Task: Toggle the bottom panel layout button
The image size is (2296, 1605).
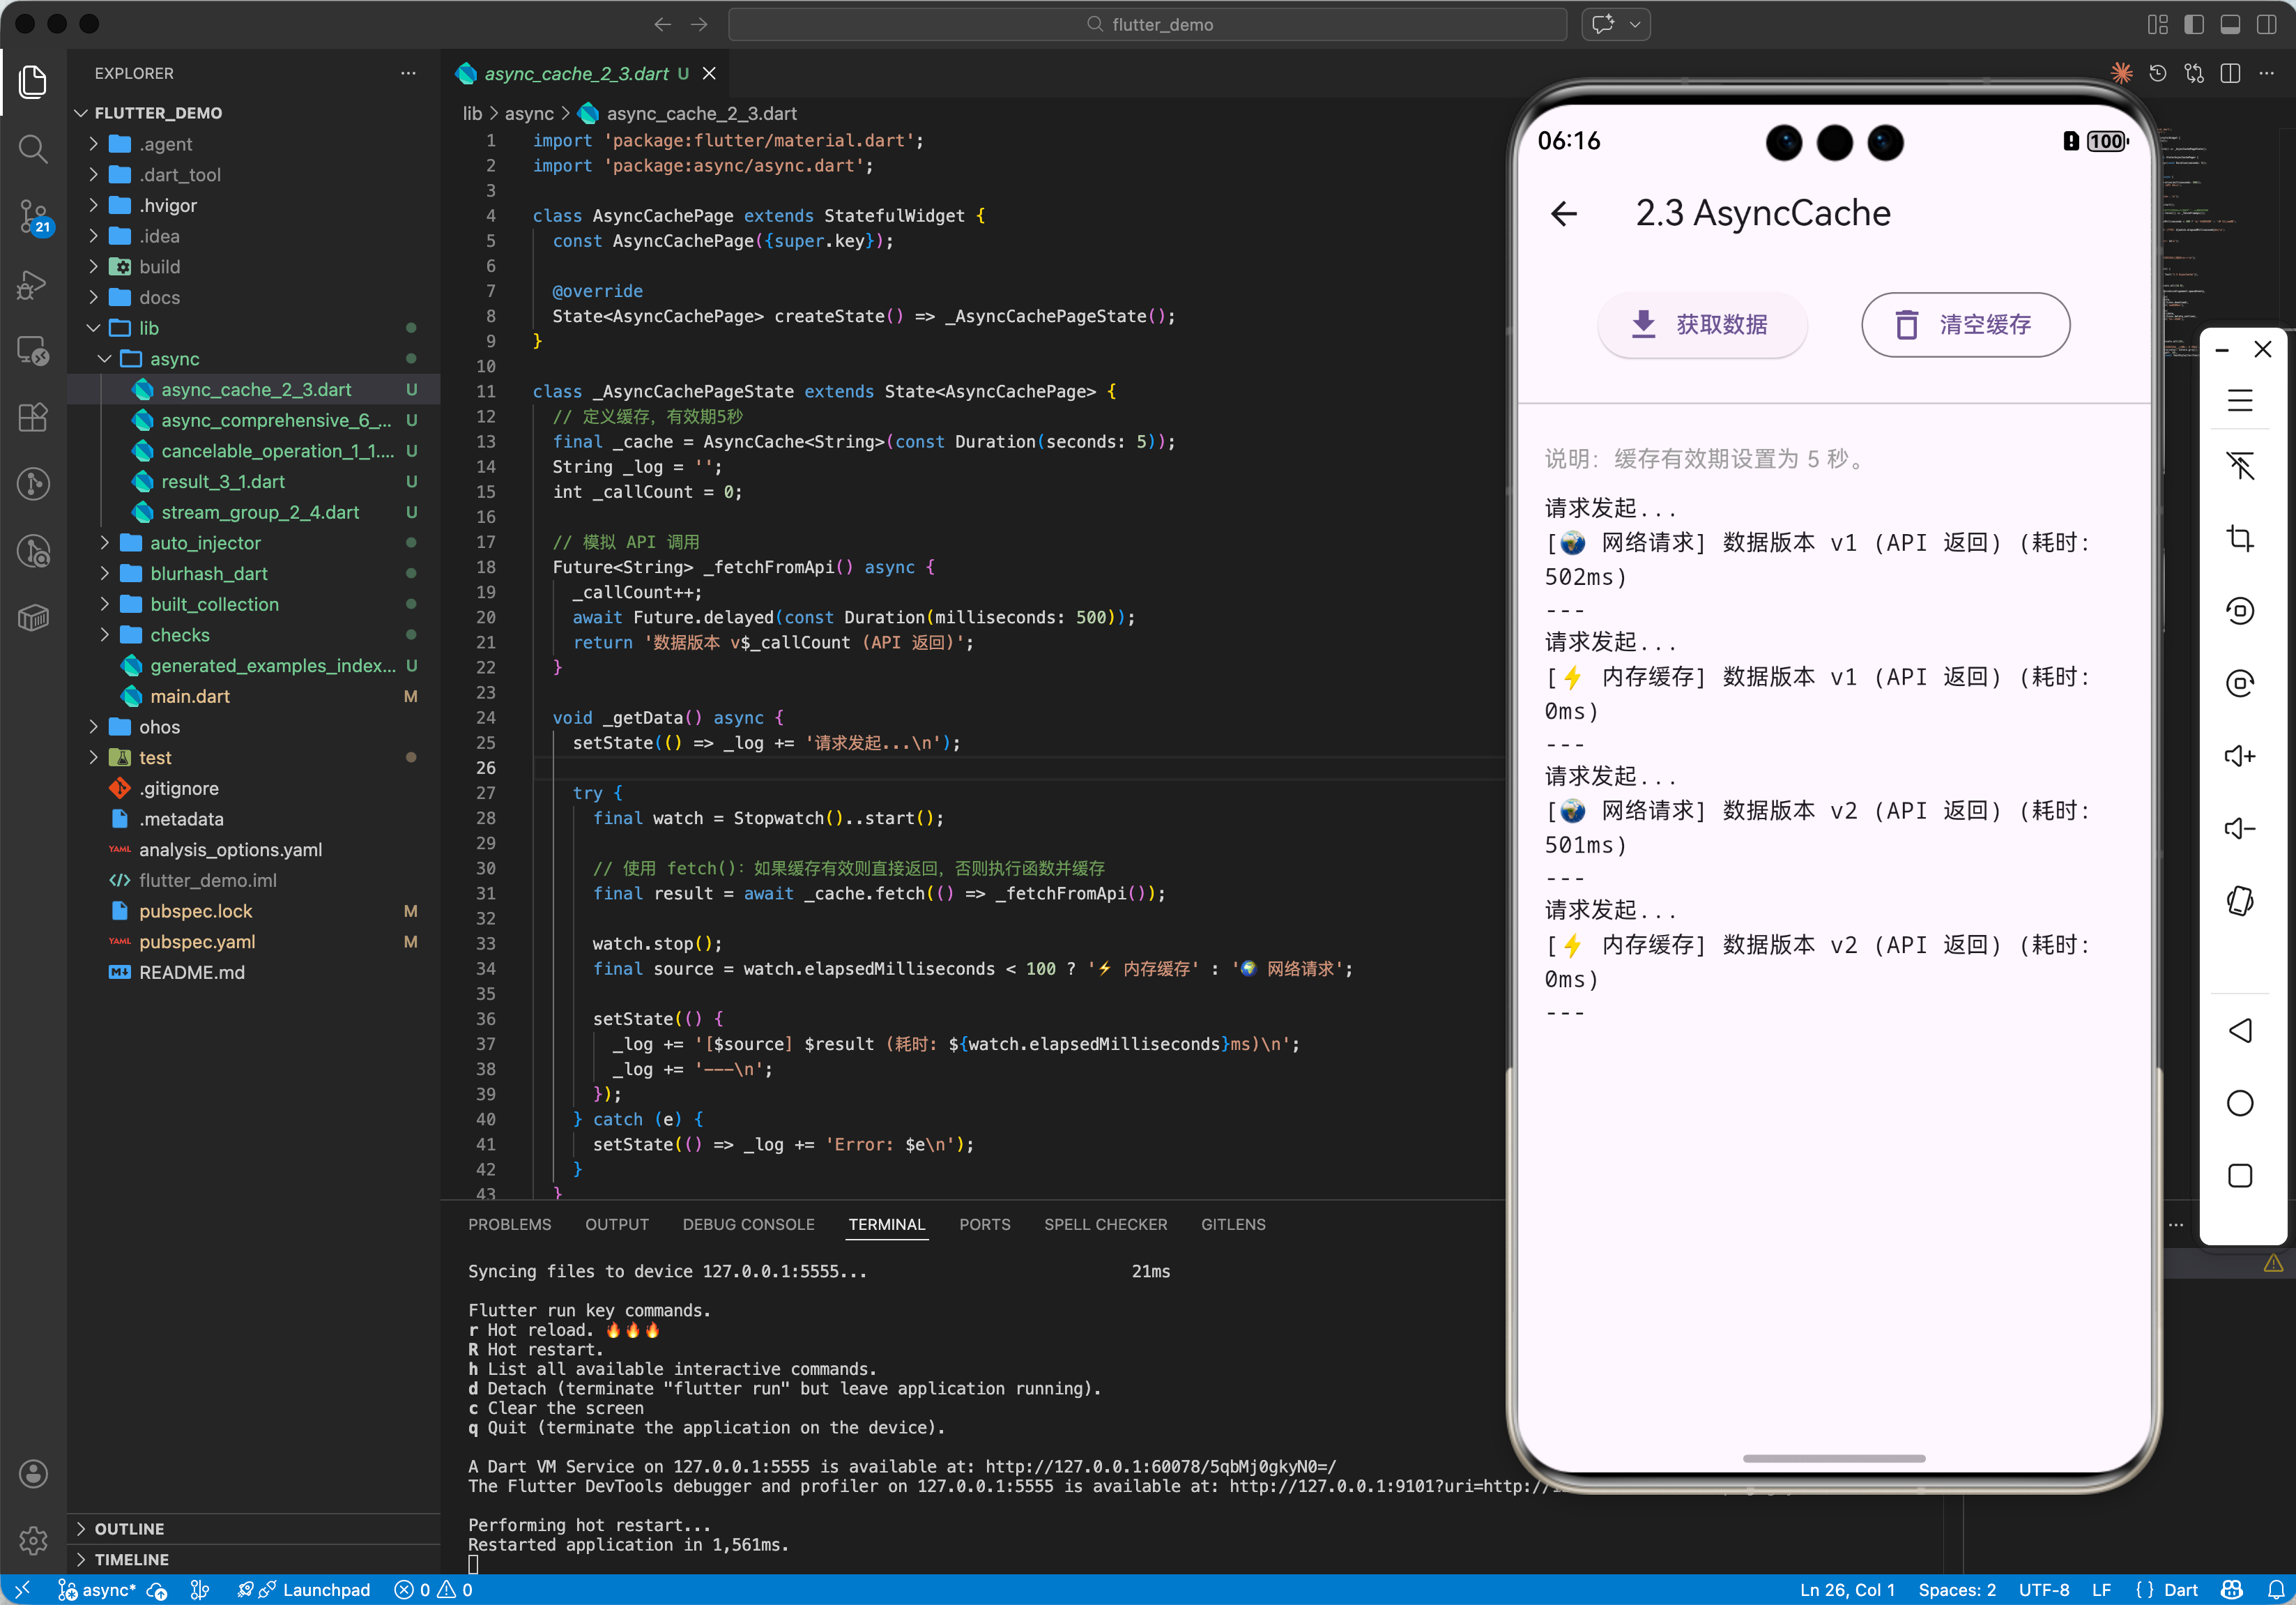Action: point(2230,24)
